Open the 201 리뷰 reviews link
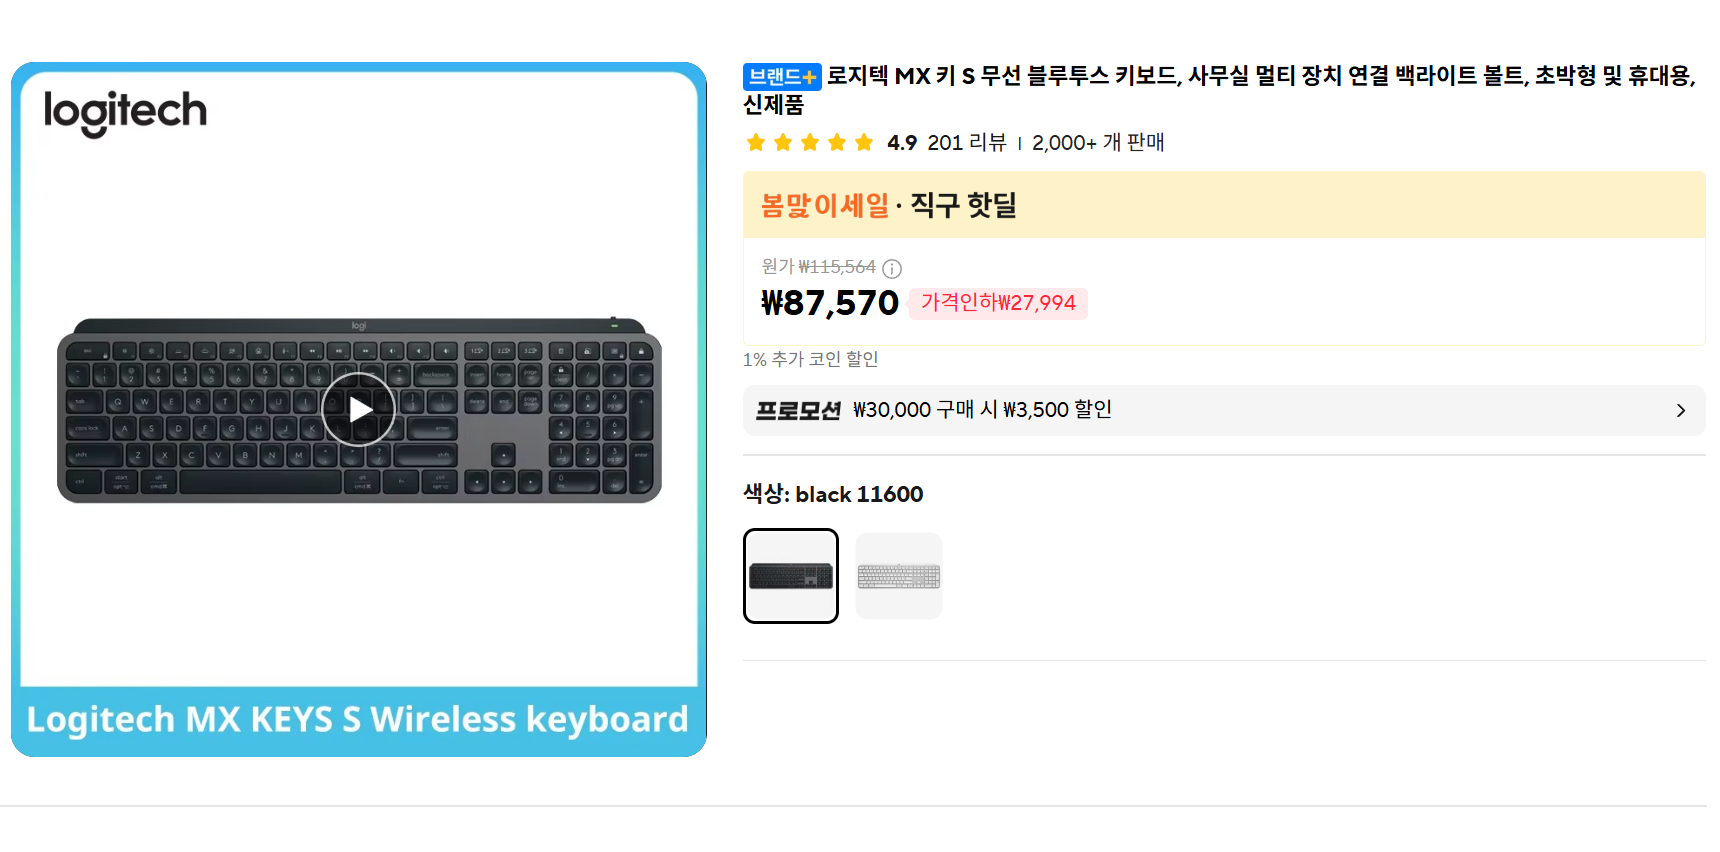1720x852 pixels. click(966, 143)
